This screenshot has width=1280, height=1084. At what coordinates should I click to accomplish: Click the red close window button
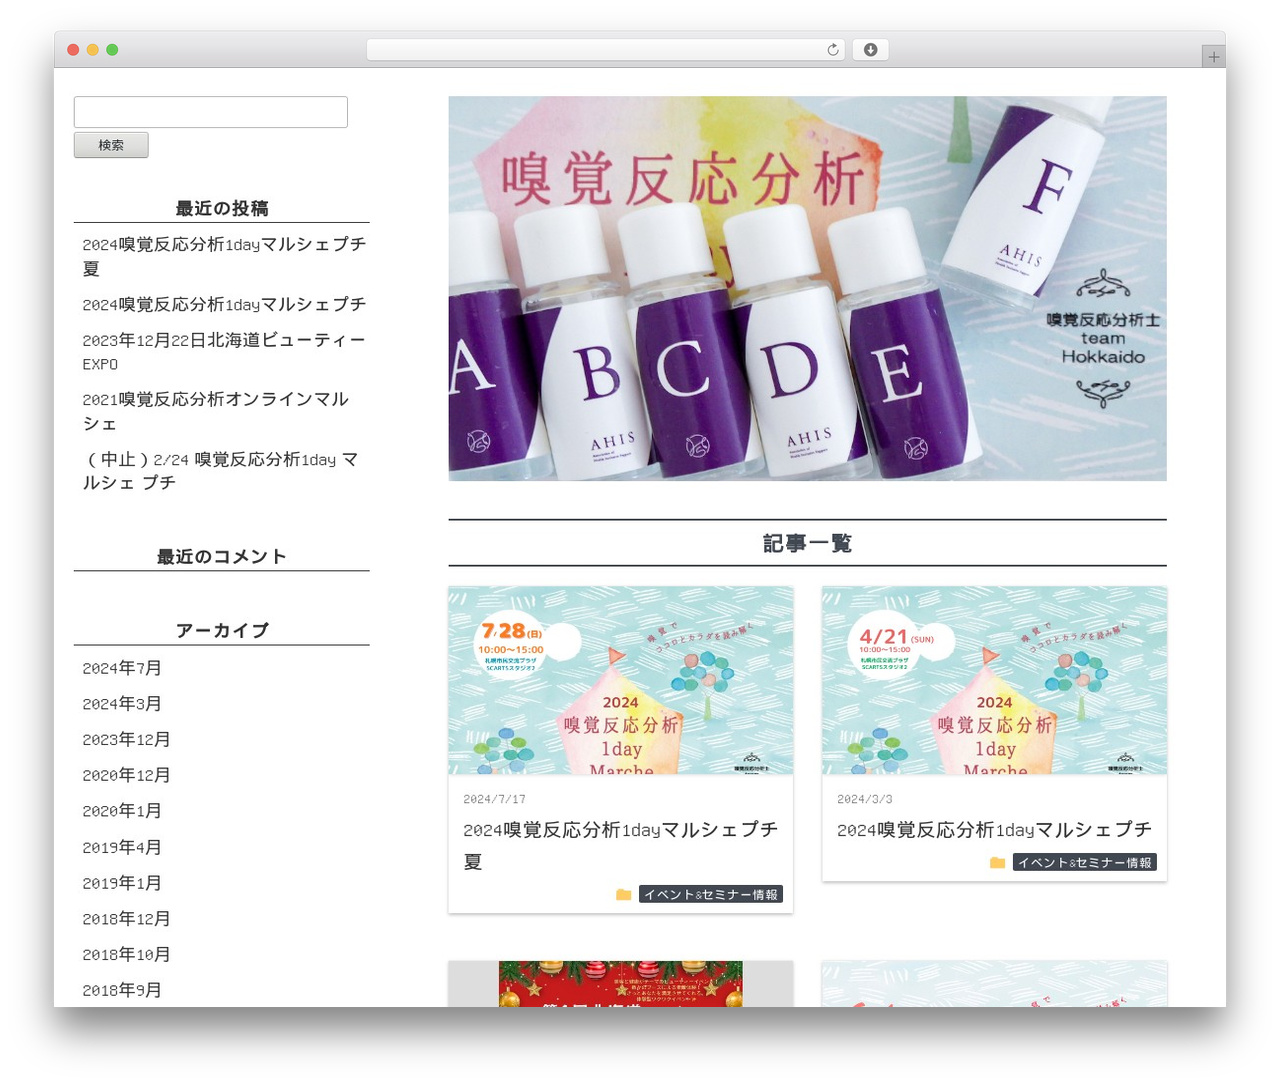point(73,50)
